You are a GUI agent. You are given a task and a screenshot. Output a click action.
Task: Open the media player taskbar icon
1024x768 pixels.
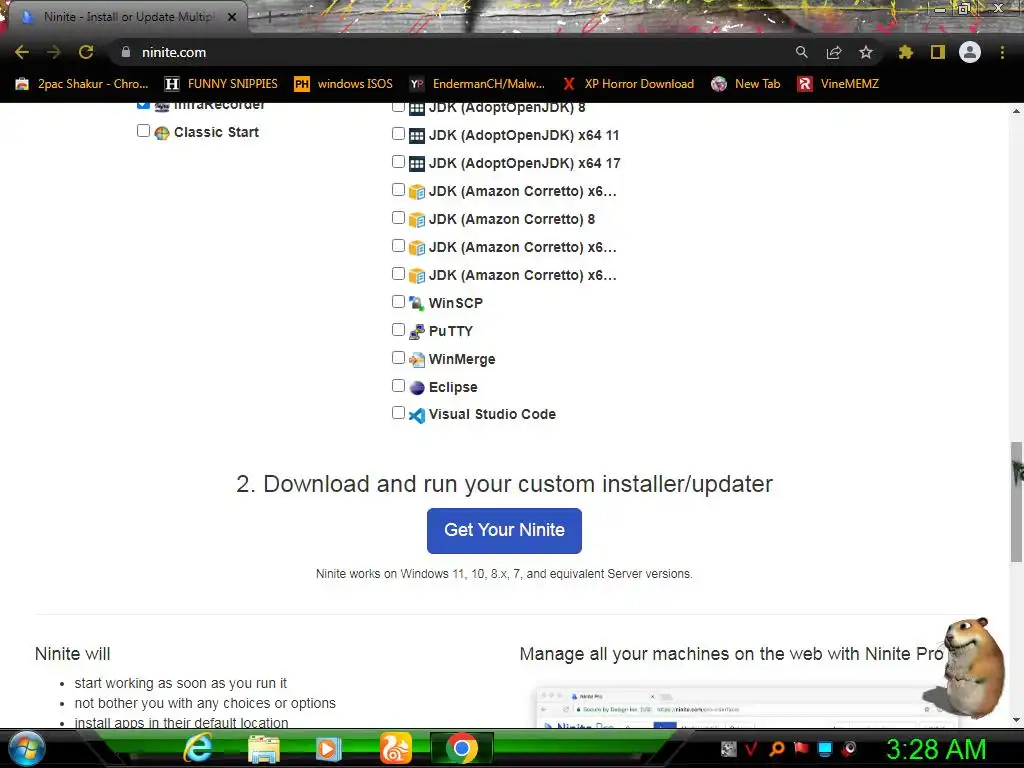coord(328,748)
